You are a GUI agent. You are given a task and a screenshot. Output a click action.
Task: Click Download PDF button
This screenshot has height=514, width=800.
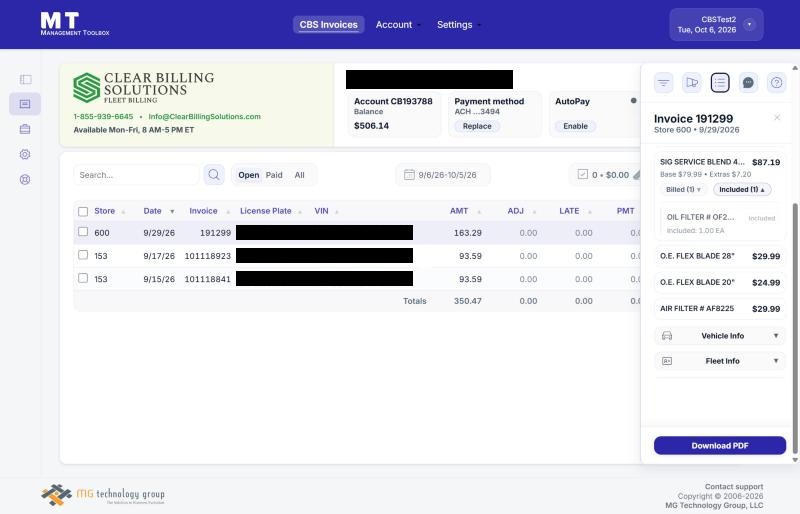pyautogui.click(x=720, y=446)
